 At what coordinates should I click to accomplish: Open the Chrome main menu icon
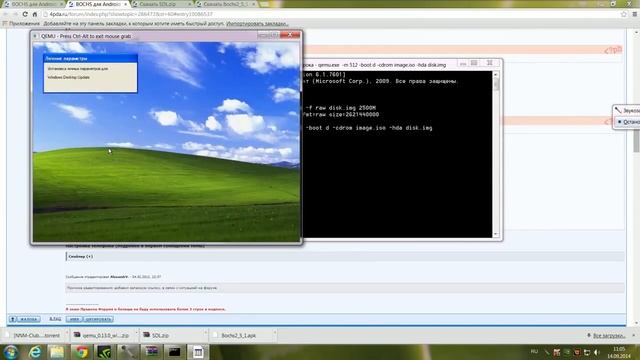(x=635, y=14)
